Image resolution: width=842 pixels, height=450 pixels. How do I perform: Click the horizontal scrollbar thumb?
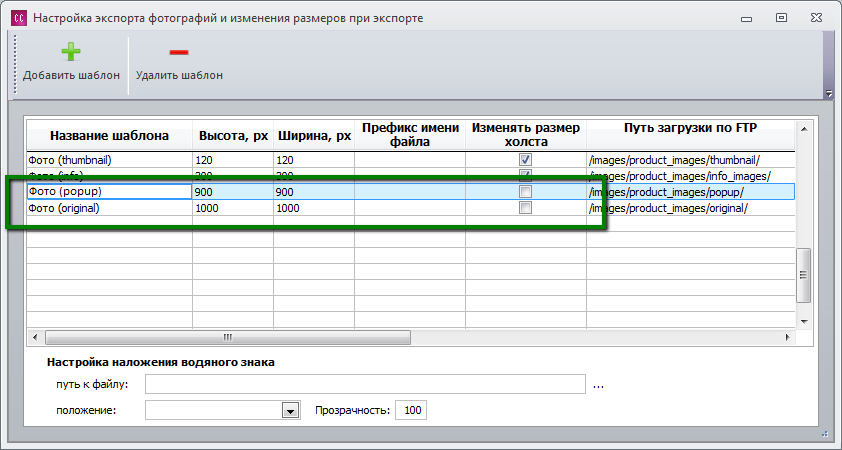point(228,337)
